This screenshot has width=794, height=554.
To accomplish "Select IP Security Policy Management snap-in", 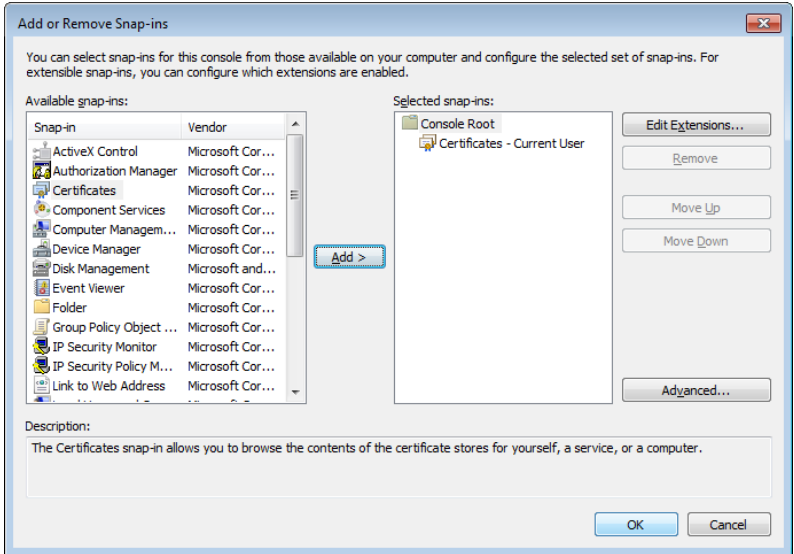I will point(112,366).
